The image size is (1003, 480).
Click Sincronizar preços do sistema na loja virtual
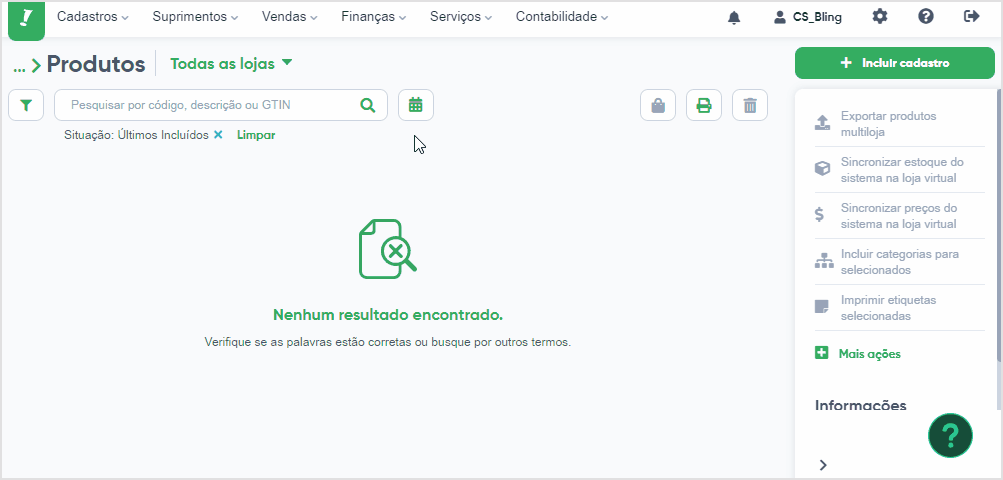click(x=899, y=216)
